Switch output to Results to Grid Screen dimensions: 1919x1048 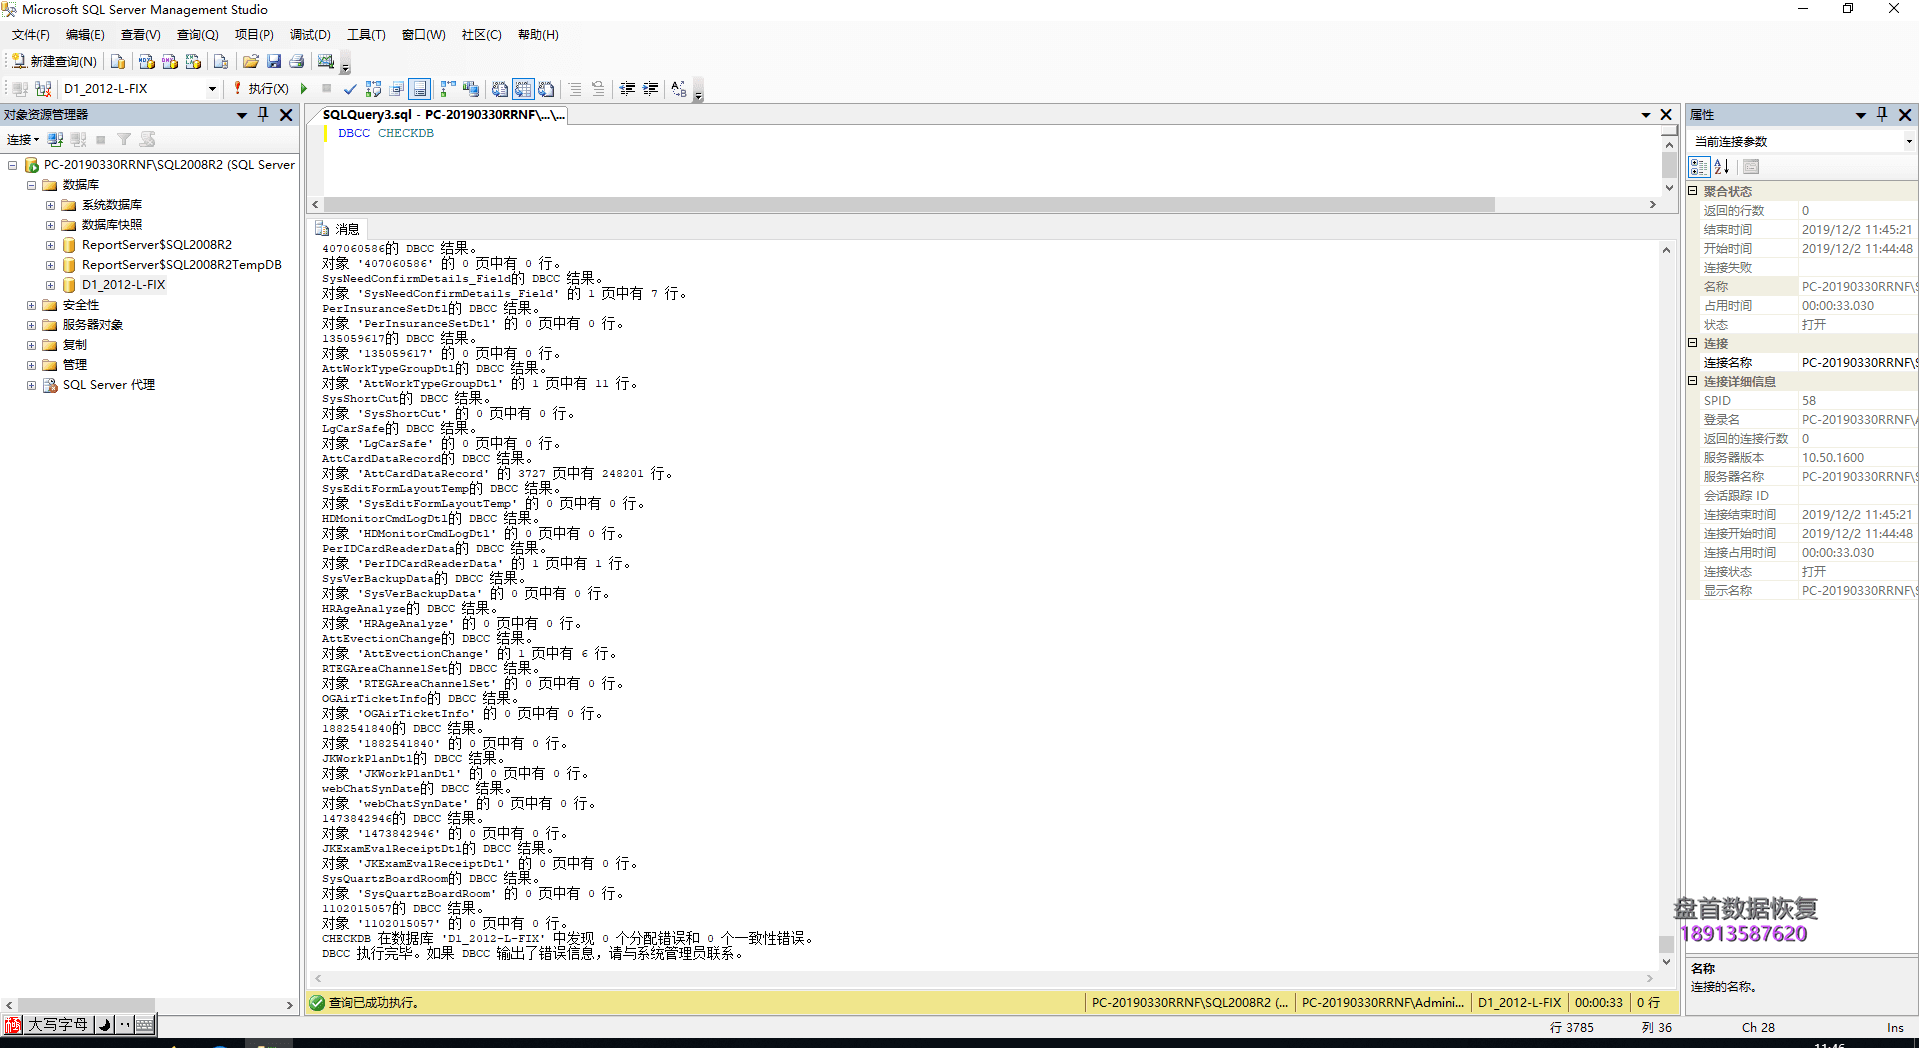coord(523,89)
